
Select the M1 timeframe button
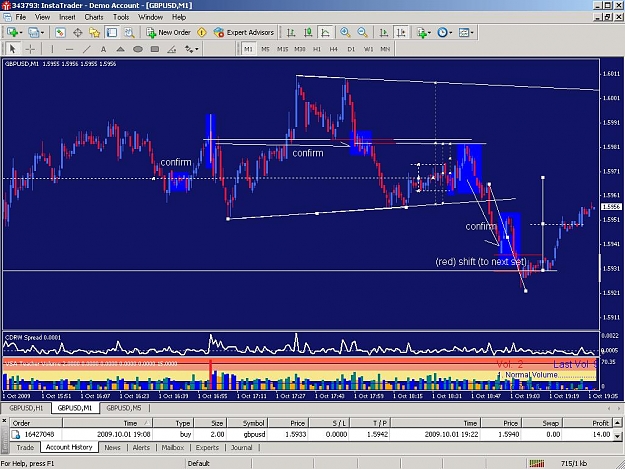click(x=248, y=49)
